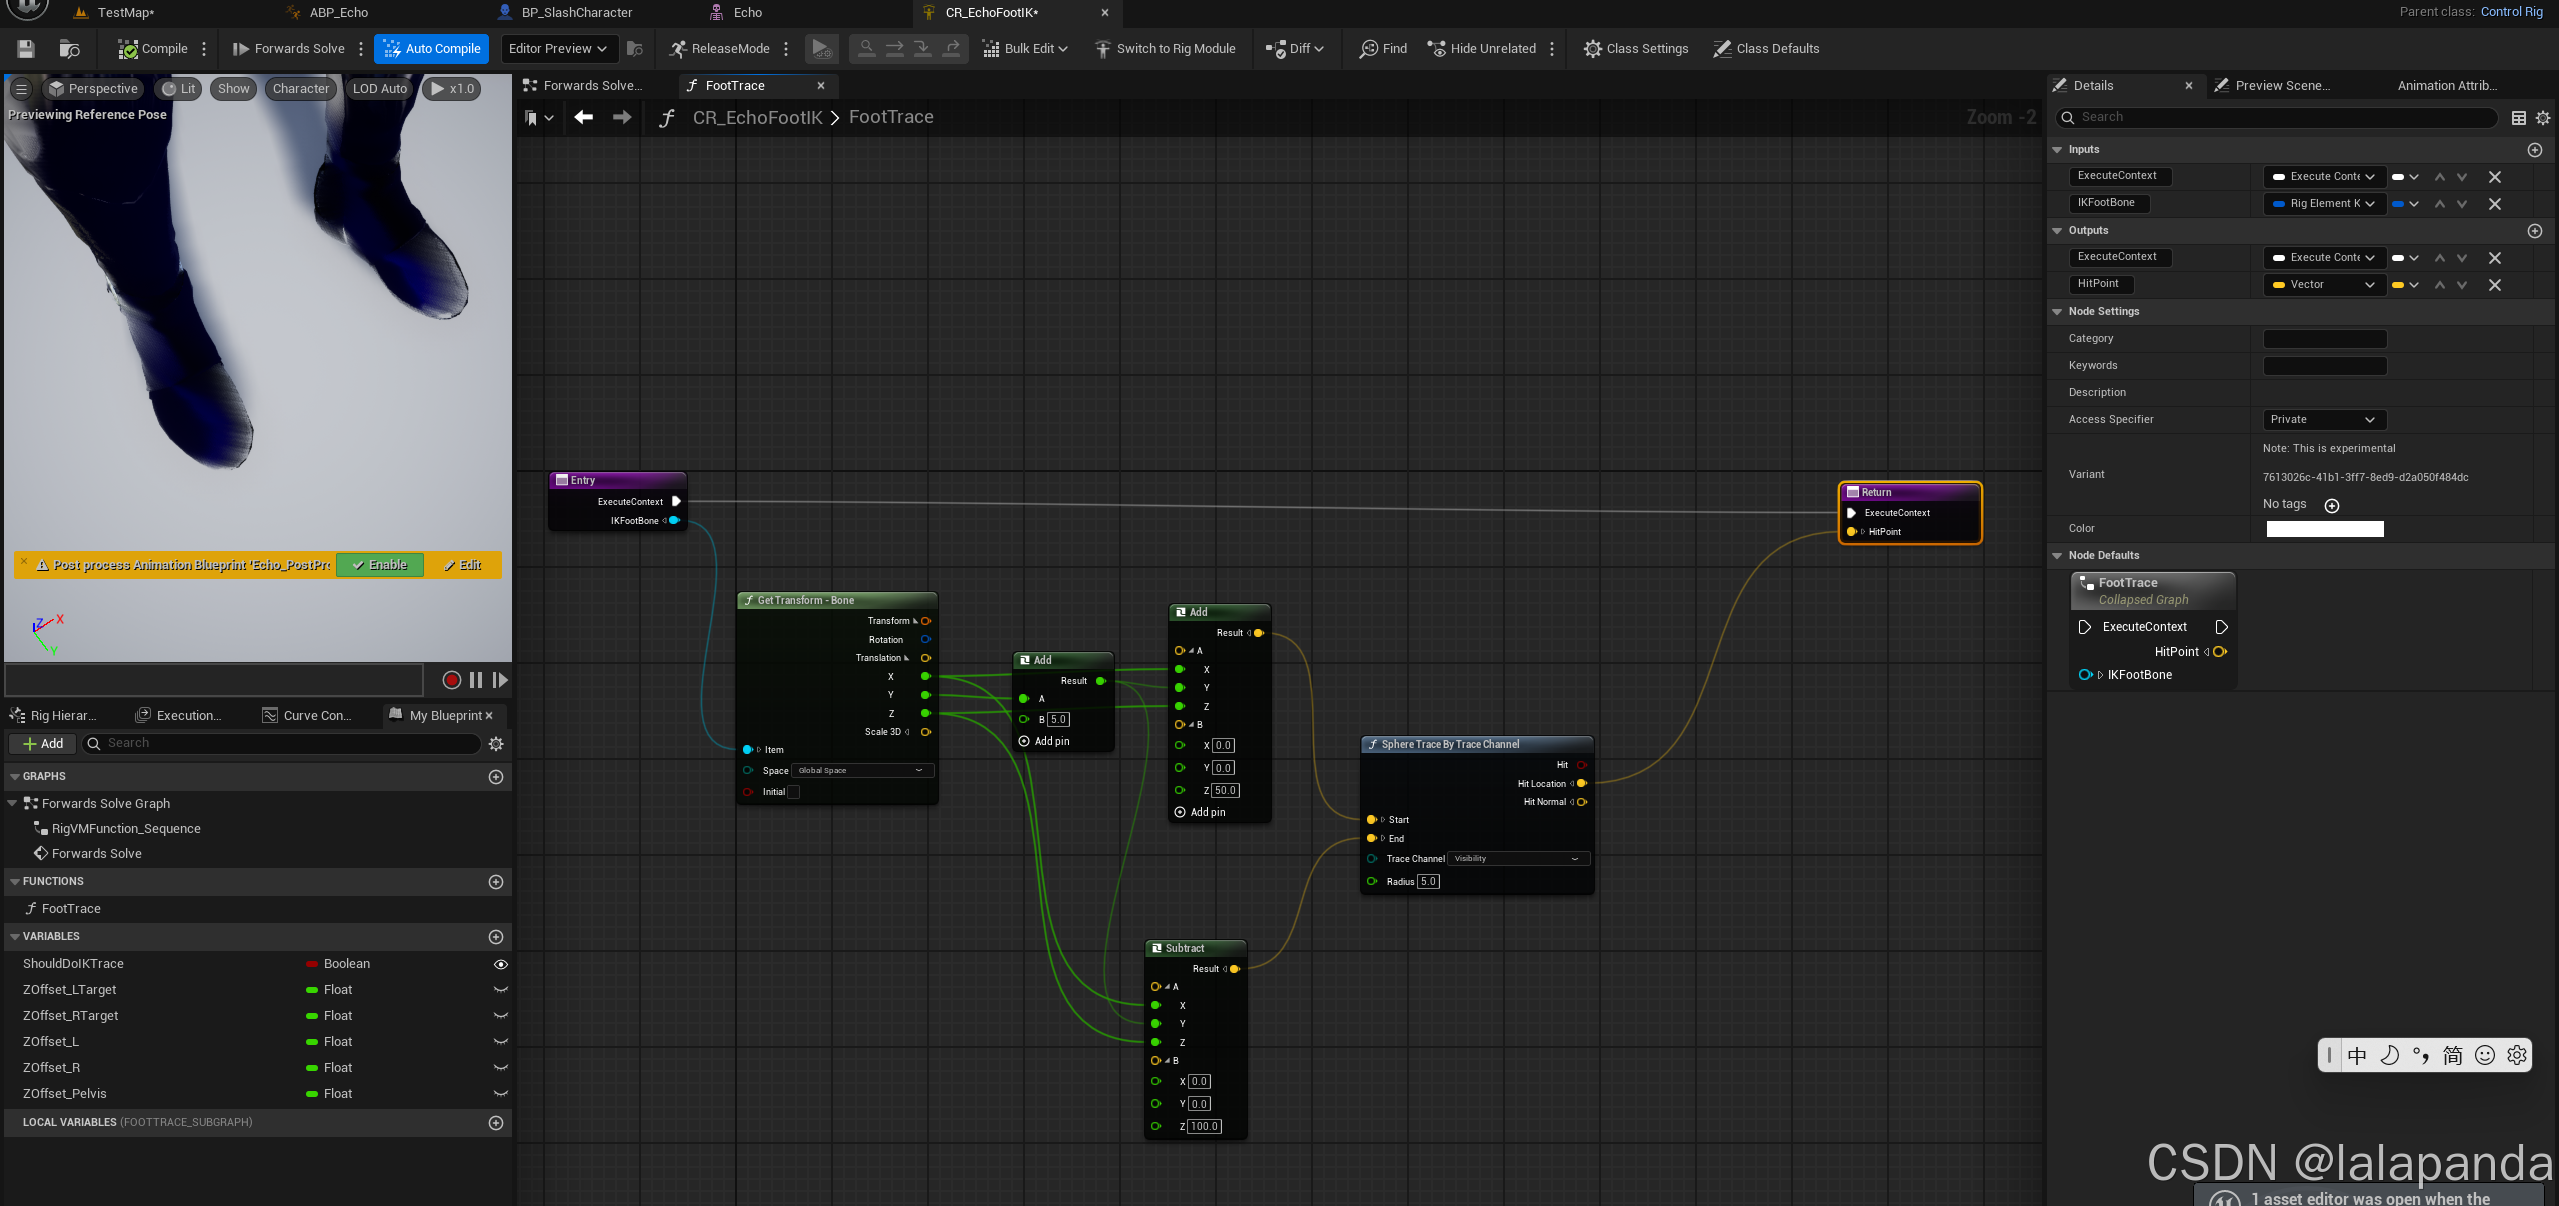The width and height of the screenshot is (2559, 1206).
Task: Open Hide Unrelated toolbar option
Action: [1482, 48]
